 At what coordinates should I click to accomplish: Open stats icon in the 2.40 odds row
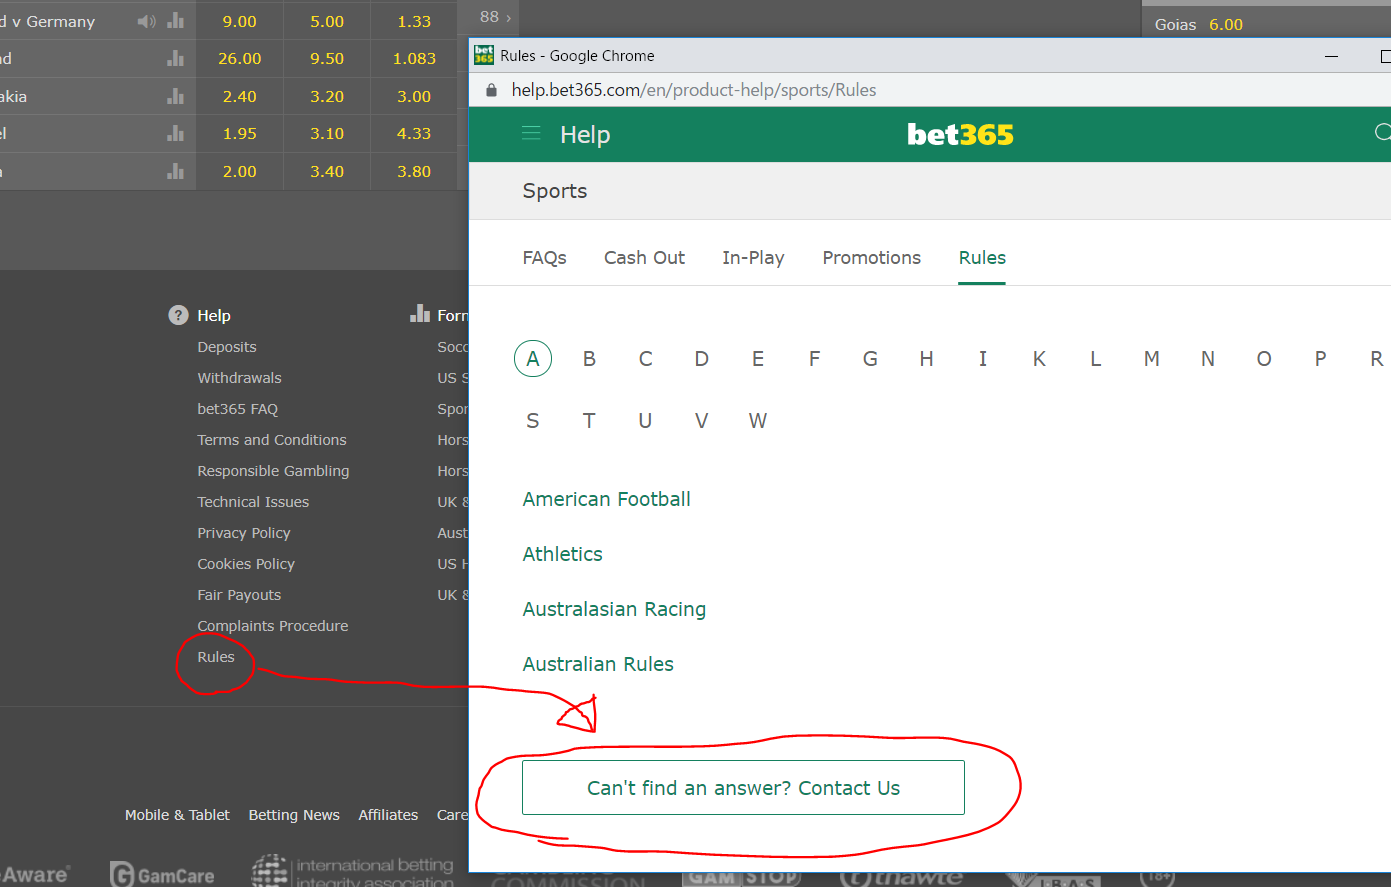(176, 96)
